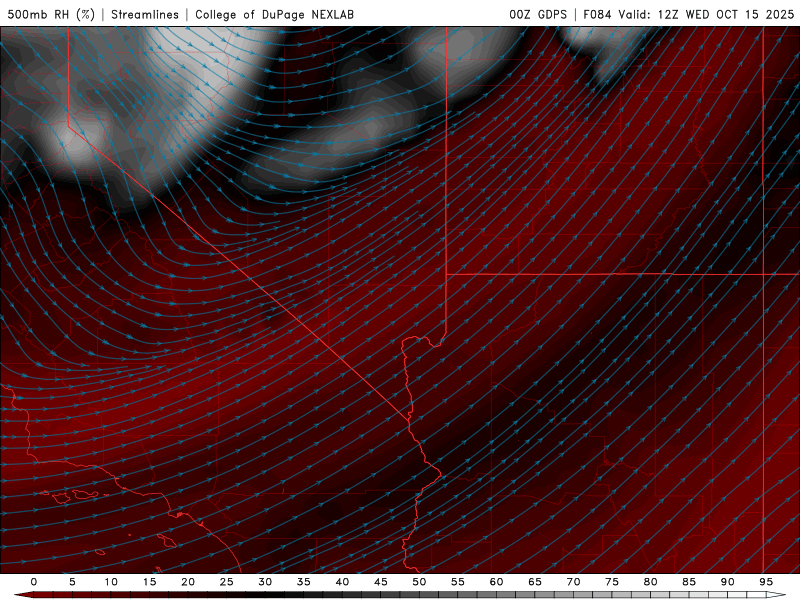Click the colorbar label '0'
The image size is (800, 600).
click(34, 582)
